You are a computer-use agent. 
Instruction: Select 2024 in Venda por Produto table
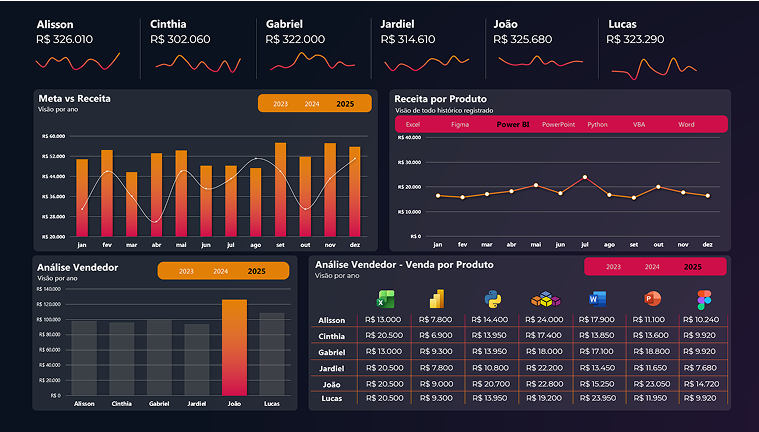tap(652, 267)
